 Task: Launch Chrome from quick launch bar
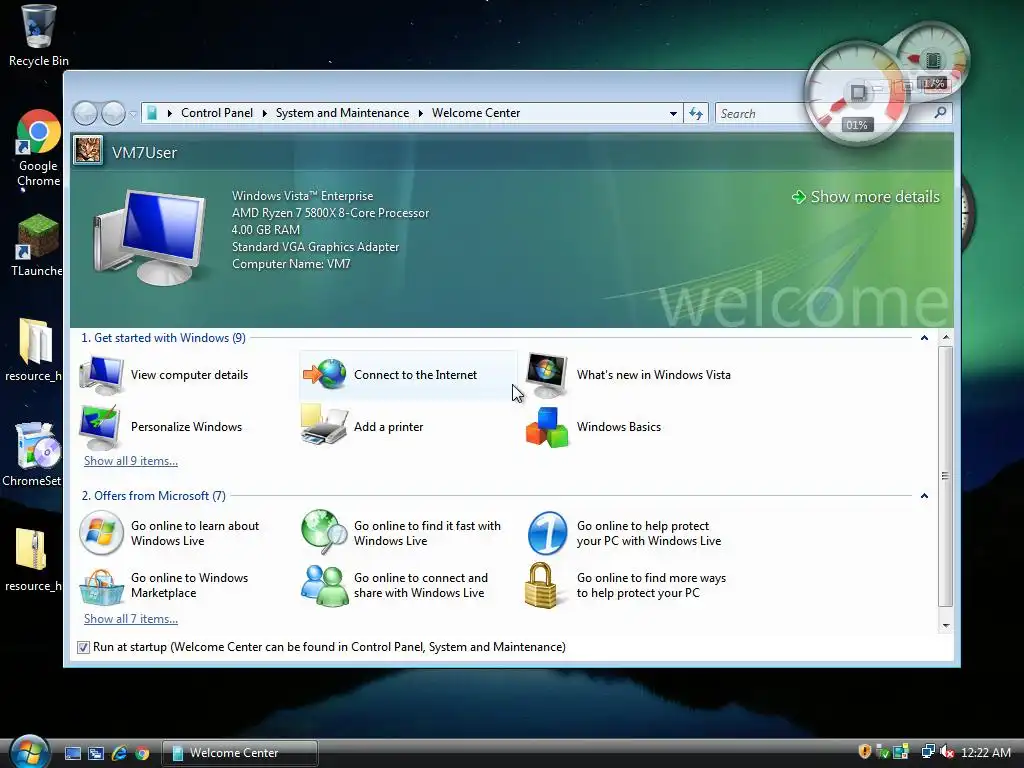(x=142, y=753)
